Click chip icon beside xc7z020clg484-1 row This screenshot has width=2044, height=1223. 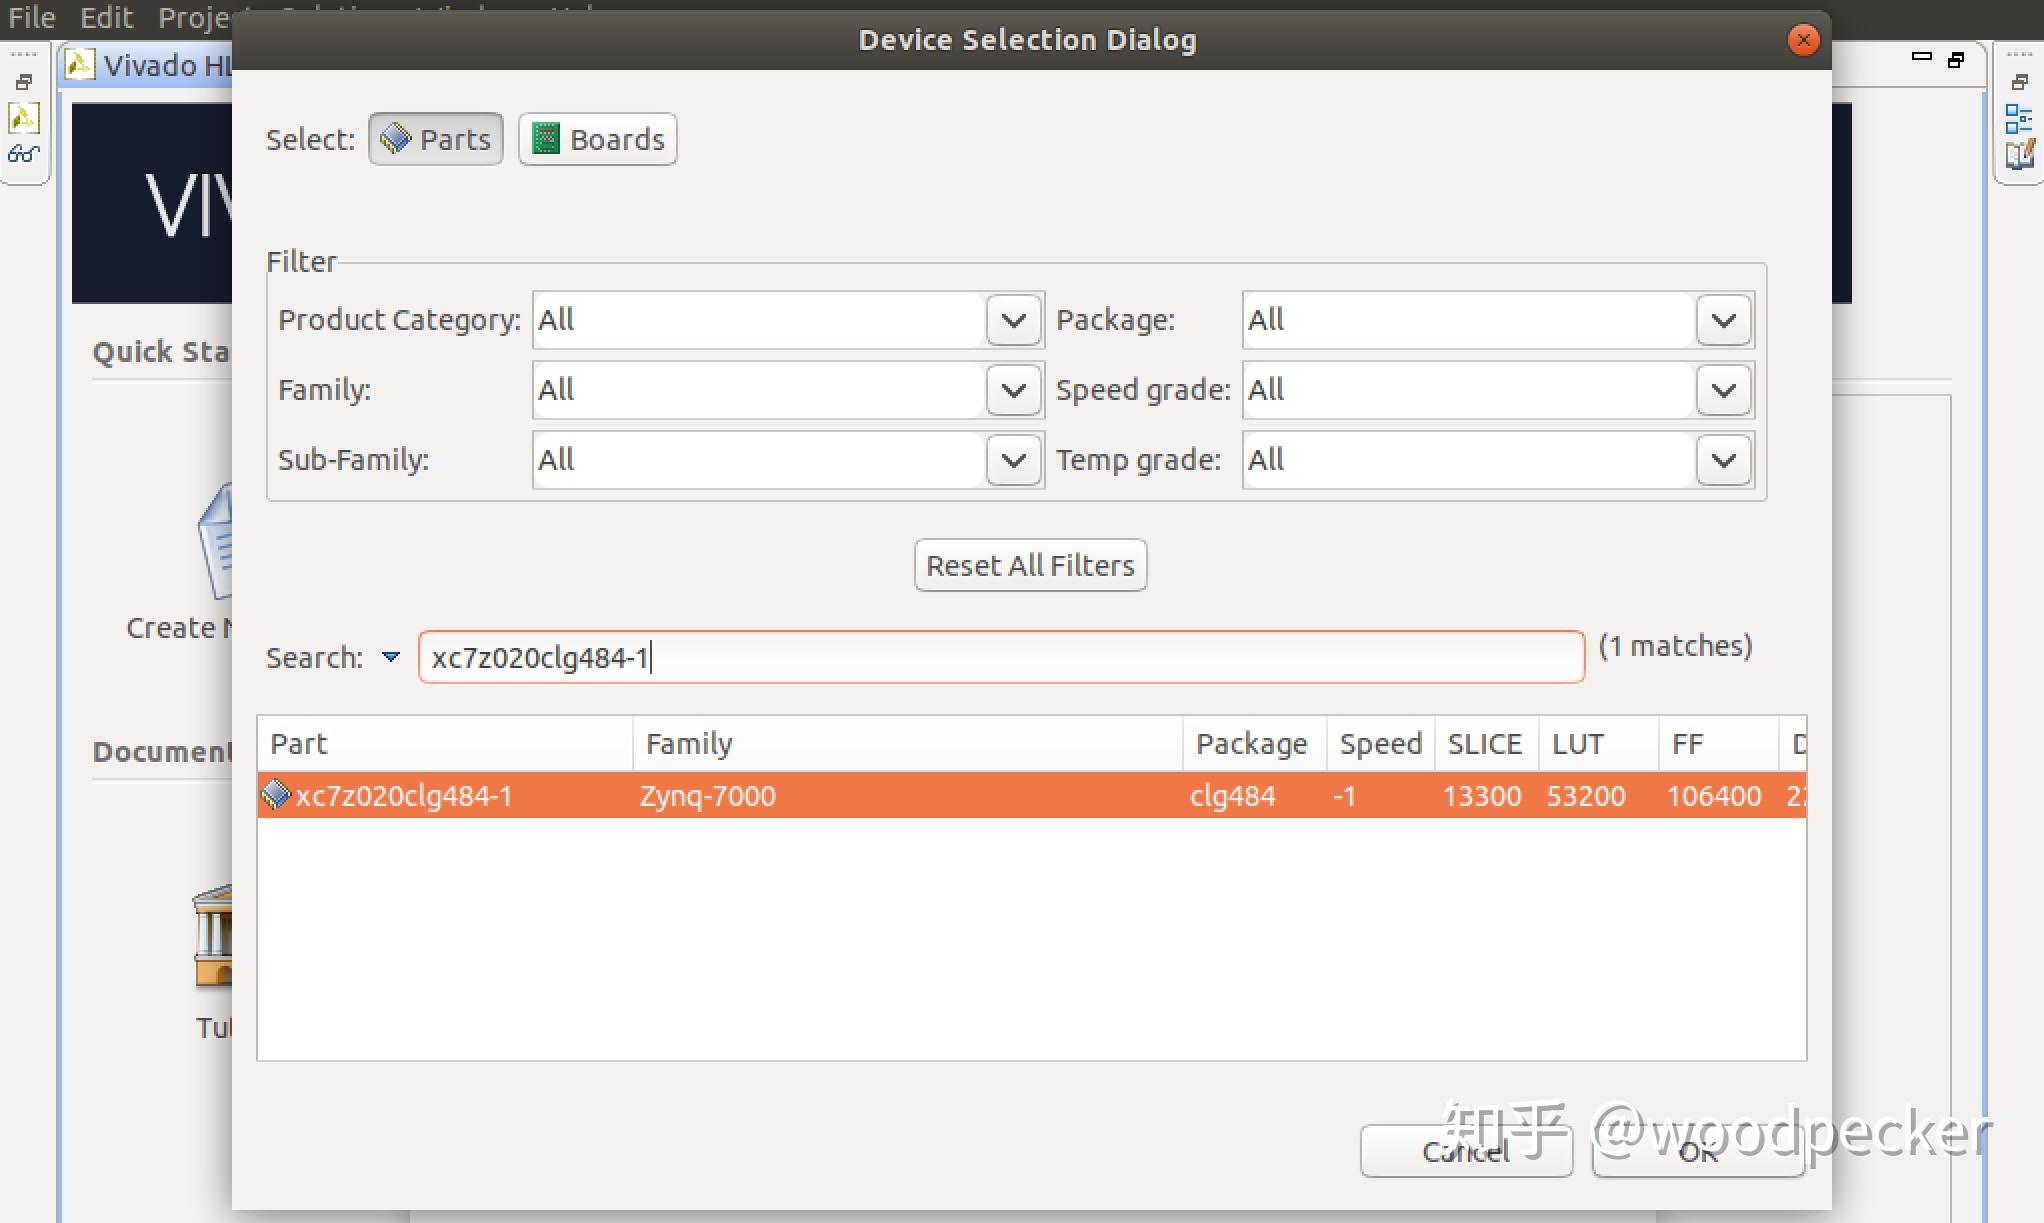click(275, 795)
